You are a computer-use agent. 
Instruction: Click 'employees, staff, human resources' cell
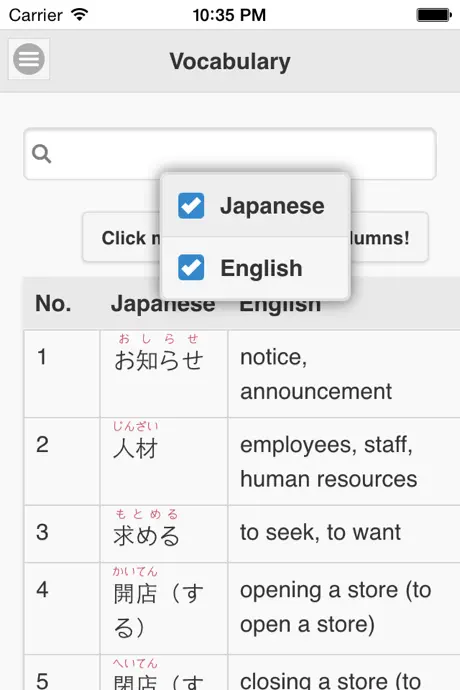click(344, 461)
